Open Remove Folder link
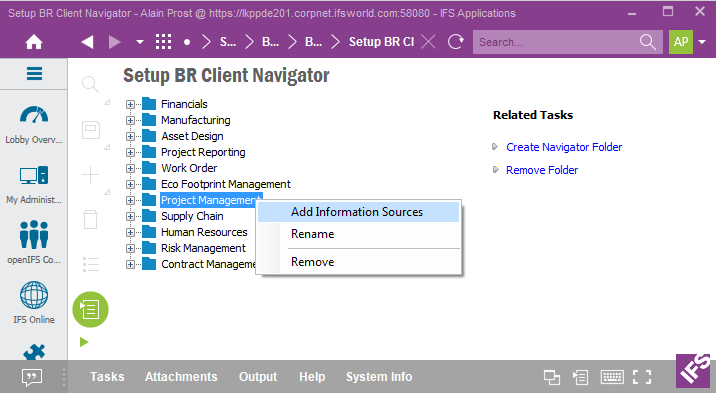 pyautogui.click(x=542, y=170)
